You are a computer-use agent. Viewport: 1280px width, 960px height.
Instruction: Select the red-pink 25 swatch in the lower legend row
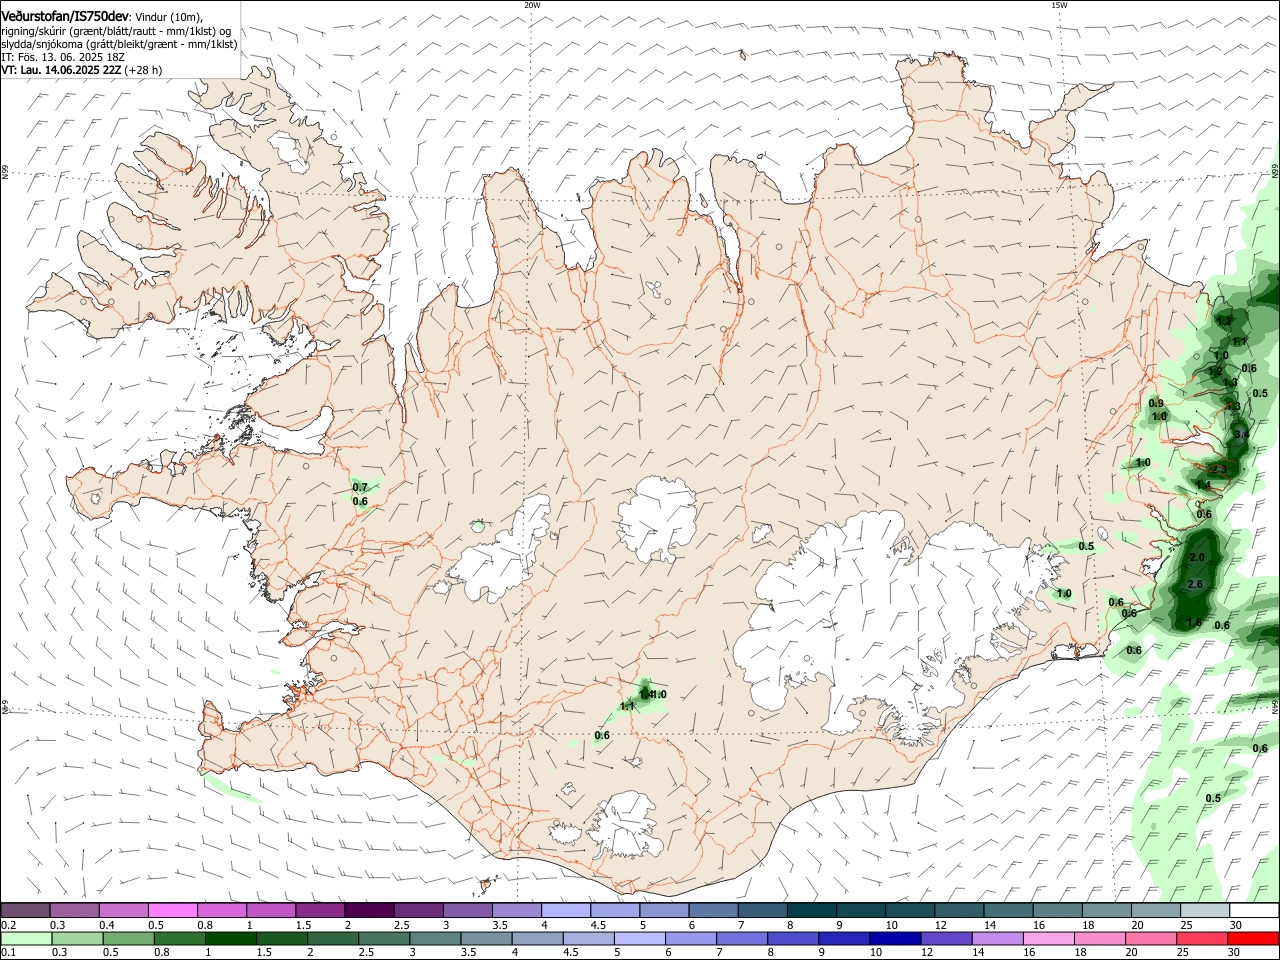pyautogui.click(x=1203, y=939)
